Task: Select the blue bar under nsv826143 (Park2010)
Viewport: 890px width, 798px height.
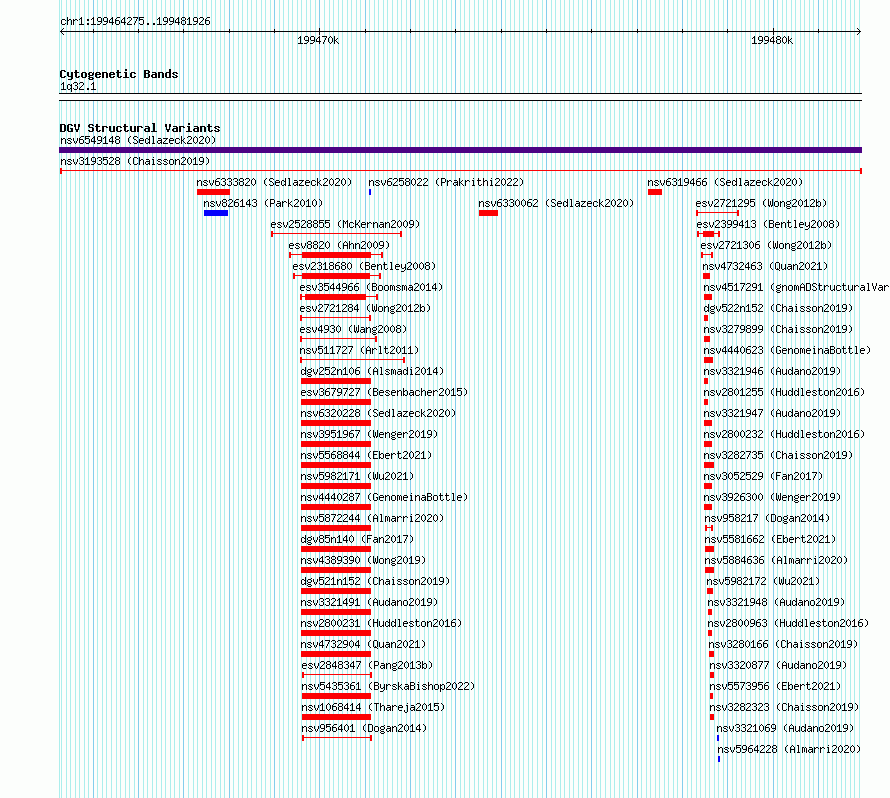Action: [x=216, y=213]
